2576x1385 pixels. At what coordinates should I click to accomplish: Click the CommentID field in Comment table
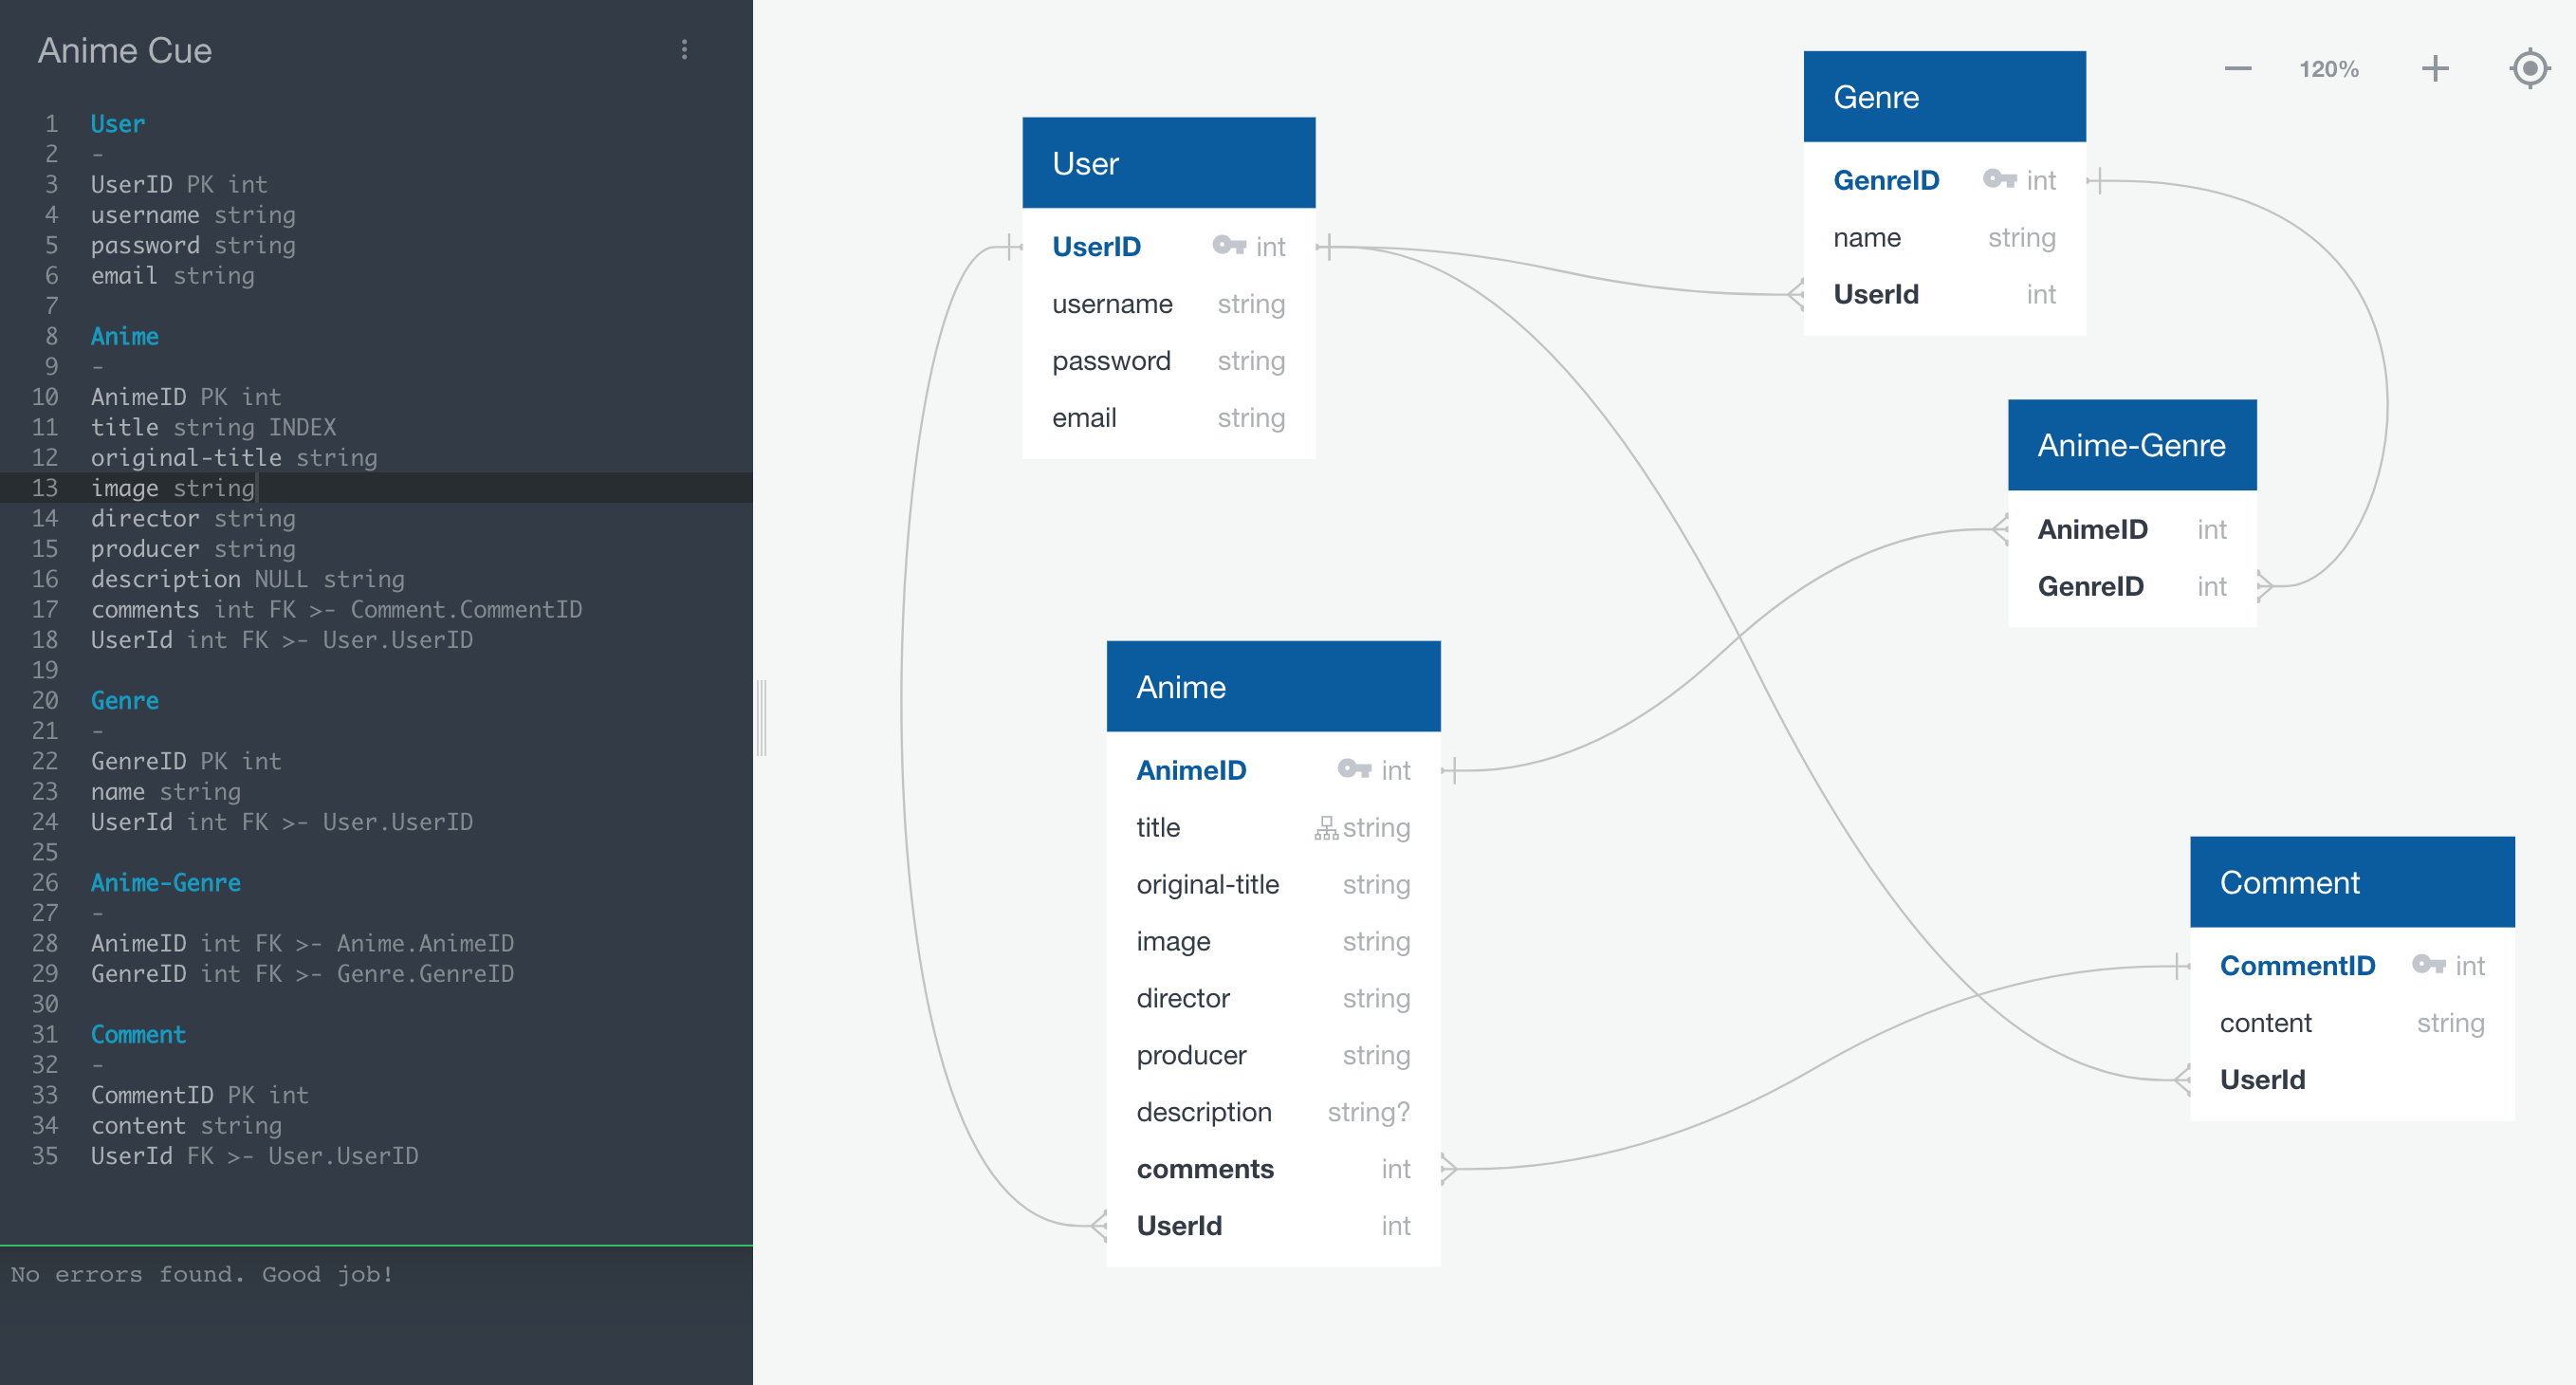2351,965
